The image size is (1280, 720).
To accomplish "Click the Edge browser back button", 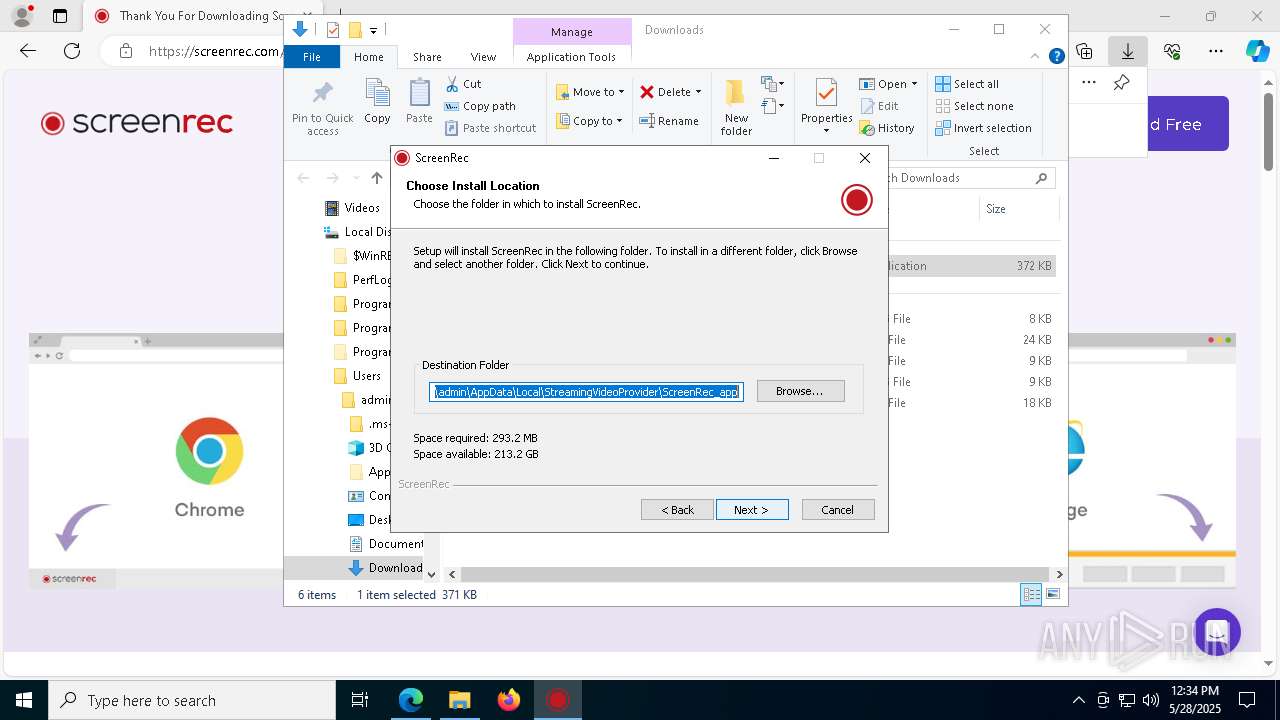I will click(x=28, y=51).
